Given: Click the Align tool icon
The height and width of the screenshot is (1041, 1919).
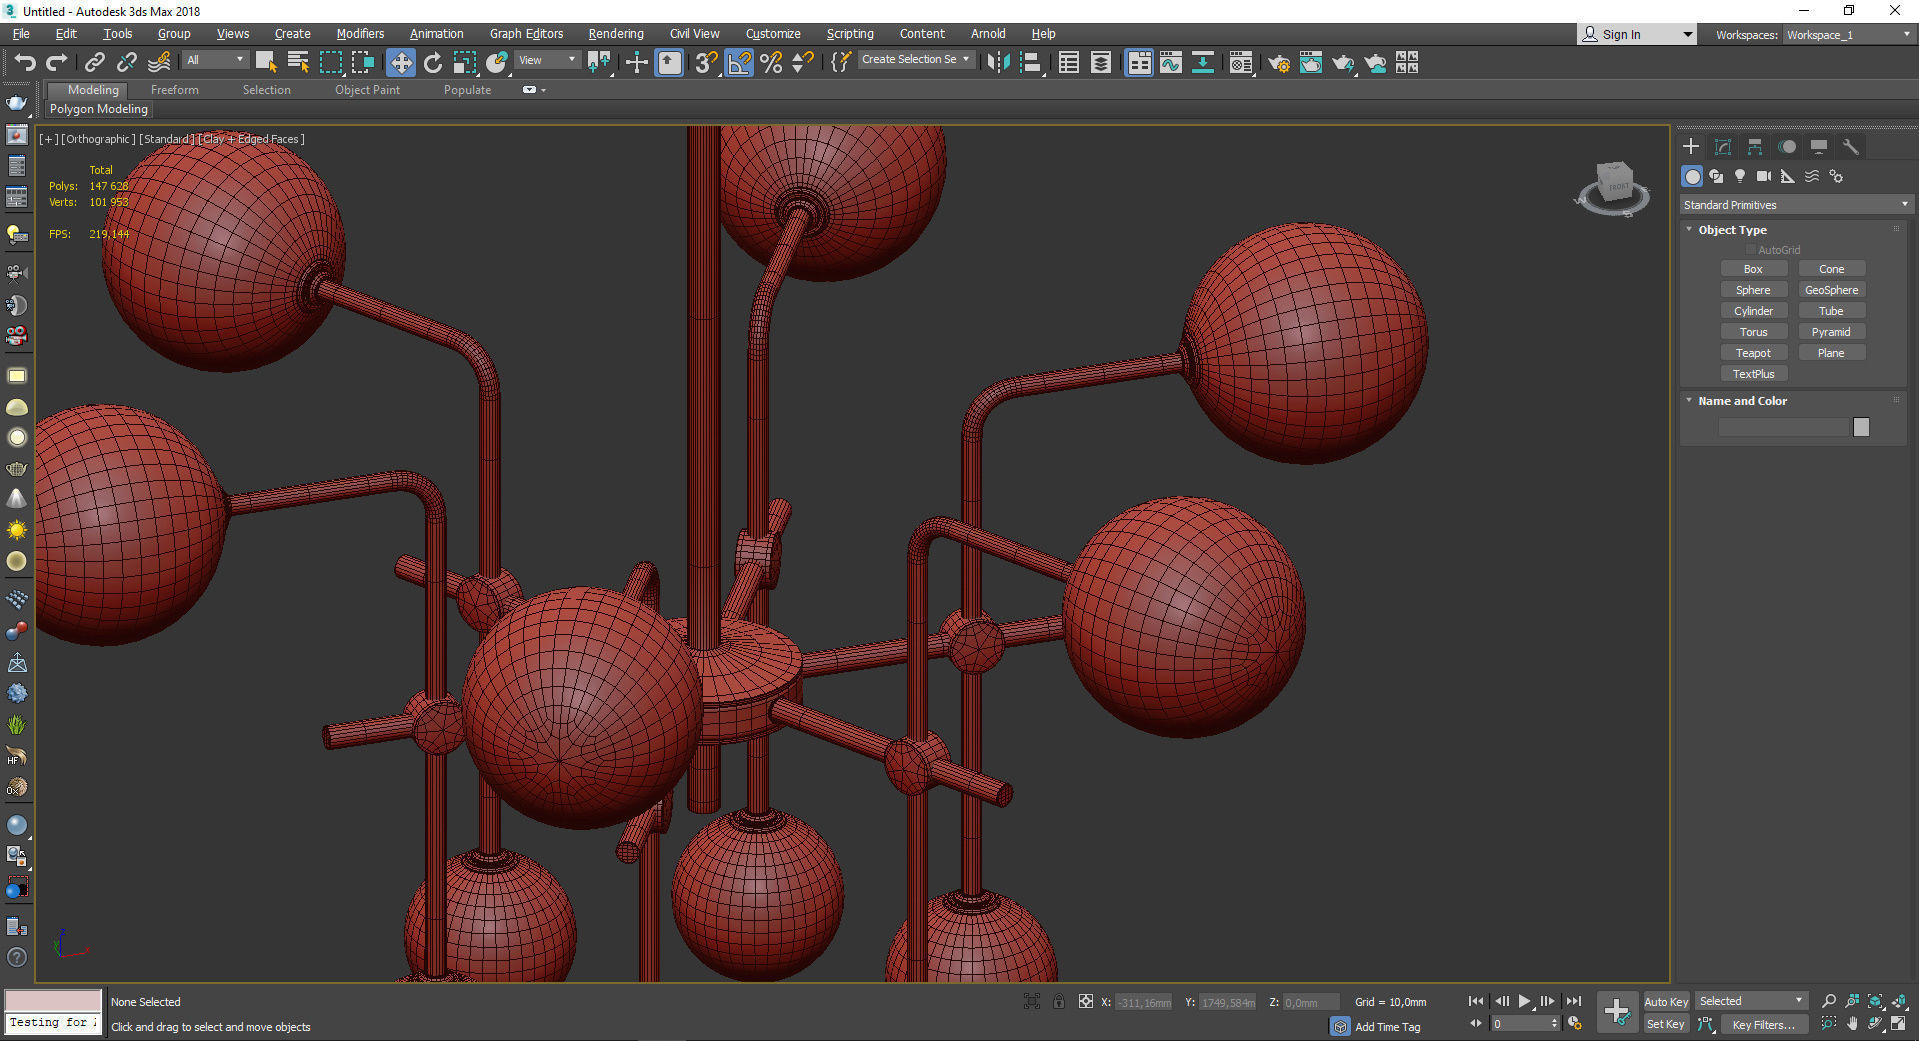Looking at the screenshot, I should point(1030,63).
